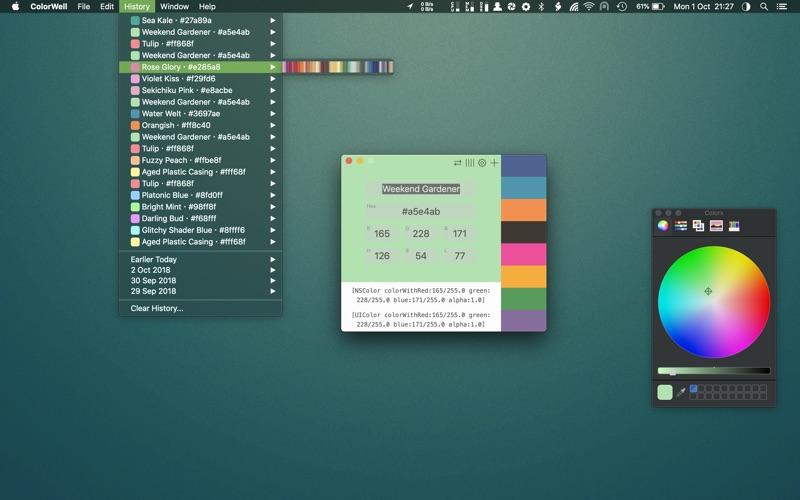Screen dimensions: 800x500
Task: Select the color wheel tab in Colors panel
Action: pyautogui.click(x=663, y=226)
